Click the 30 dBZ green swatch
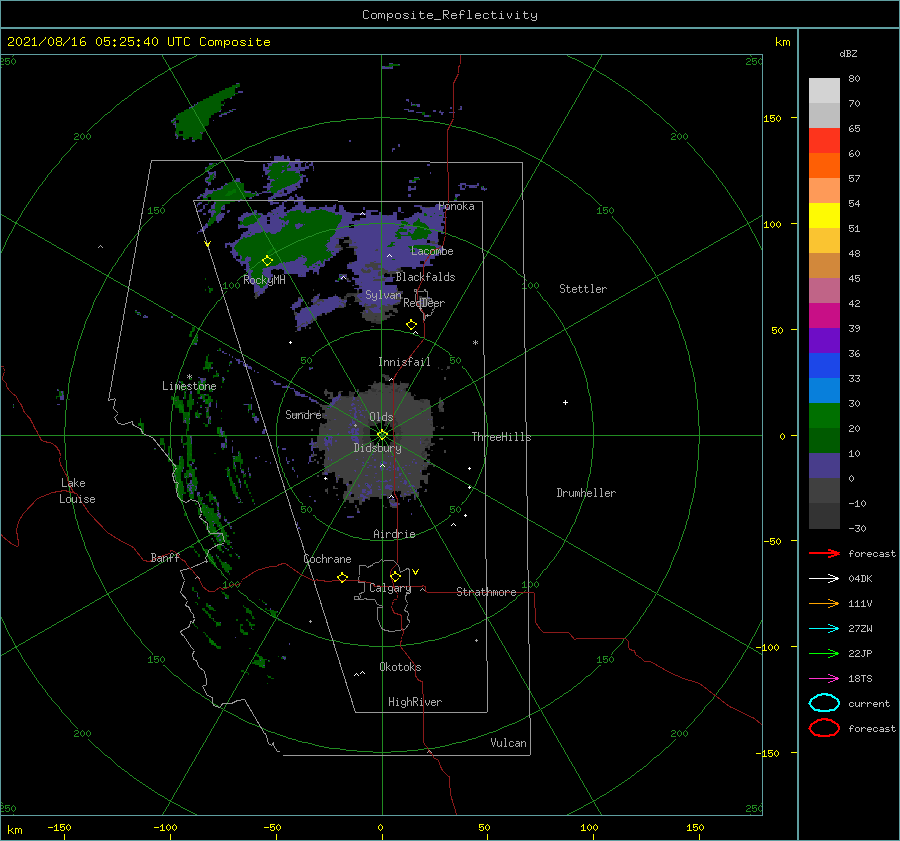Viewport: 900px width, 841px height. click(x=824, y=416)
